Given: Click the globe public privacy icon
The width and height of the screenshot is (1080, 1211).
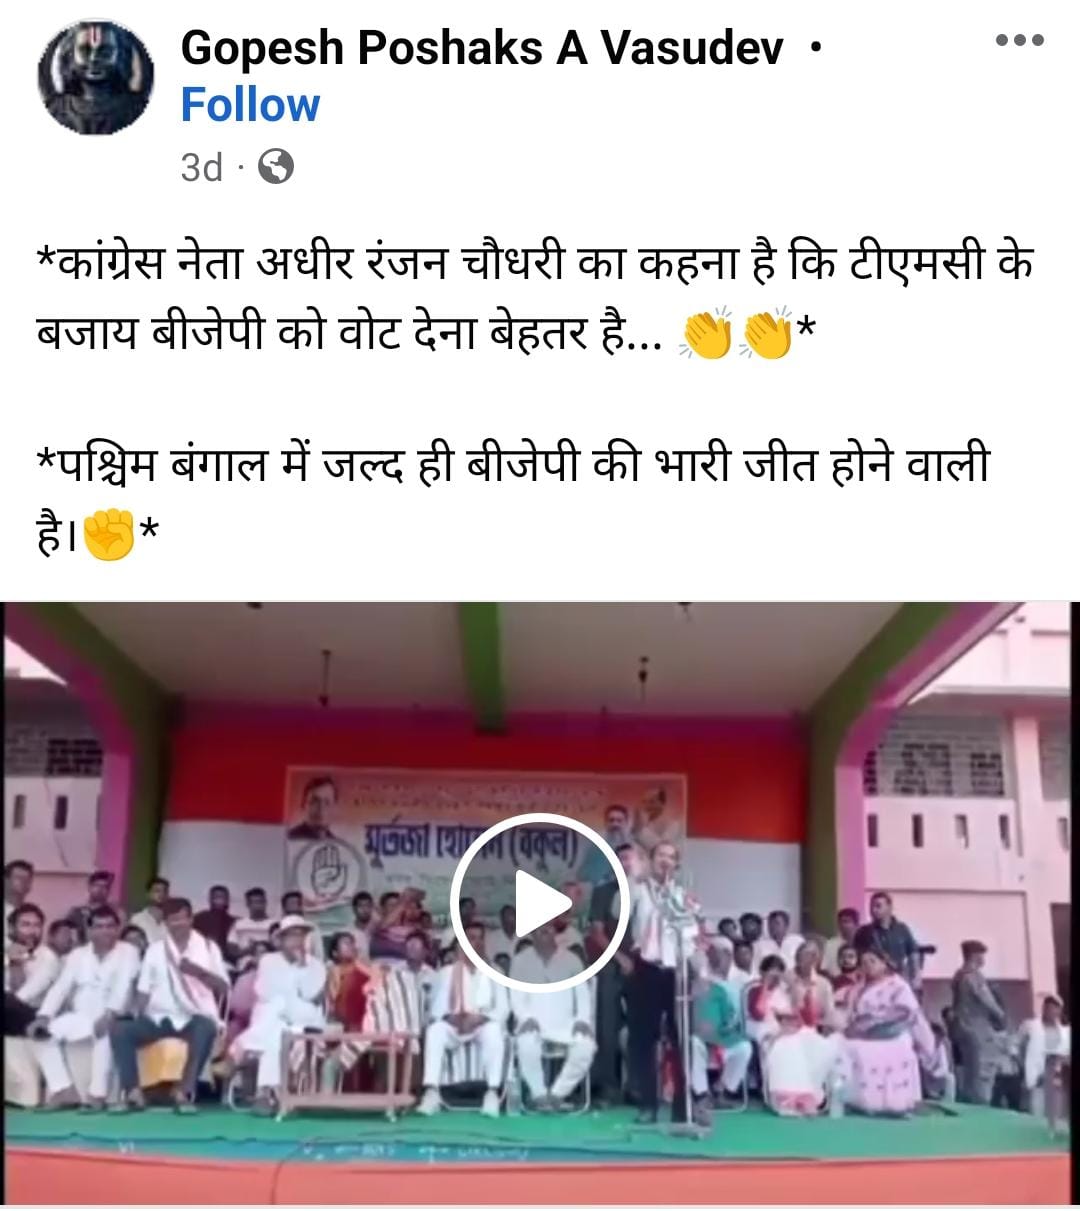Looking at the screenshot, I should coord(276,167).
